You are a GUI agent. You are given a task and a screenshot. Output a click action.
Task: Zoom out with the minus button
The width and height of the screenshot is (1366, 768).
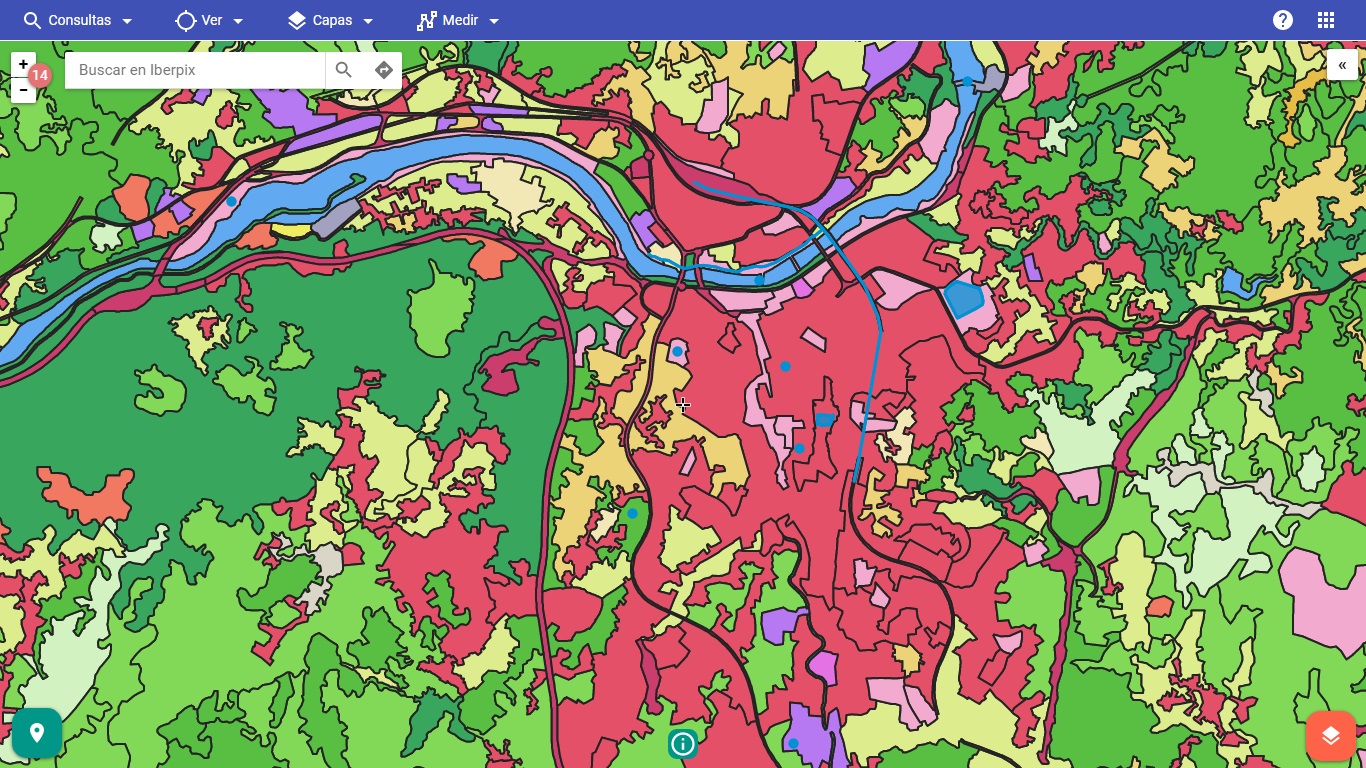pyautogui.click(x=23, y=90)
